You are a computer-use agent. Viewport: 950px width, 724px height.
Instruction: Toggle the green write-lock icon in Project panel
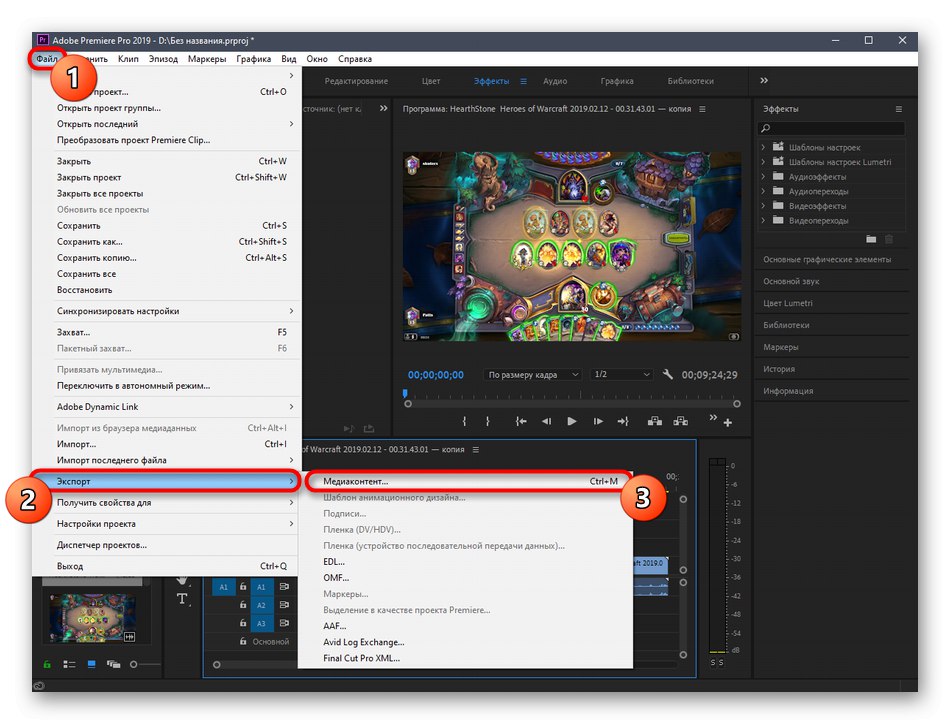[x=47, y=663]
